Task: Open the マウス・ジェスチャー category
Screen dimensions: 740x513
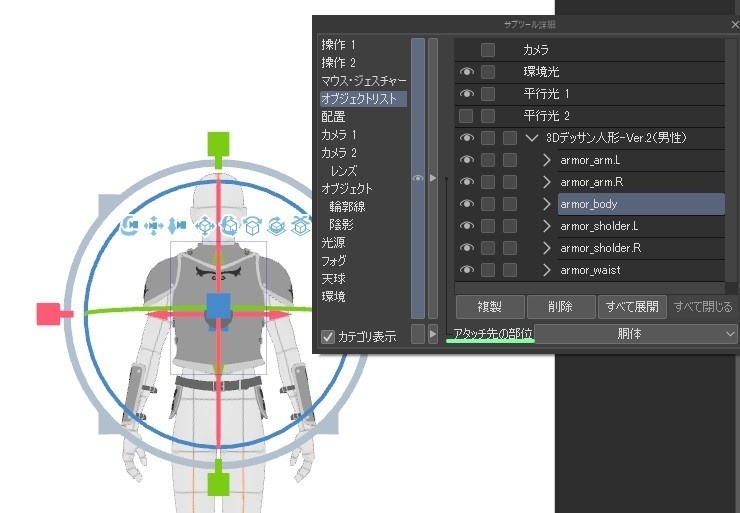Action: pos(363,81)
